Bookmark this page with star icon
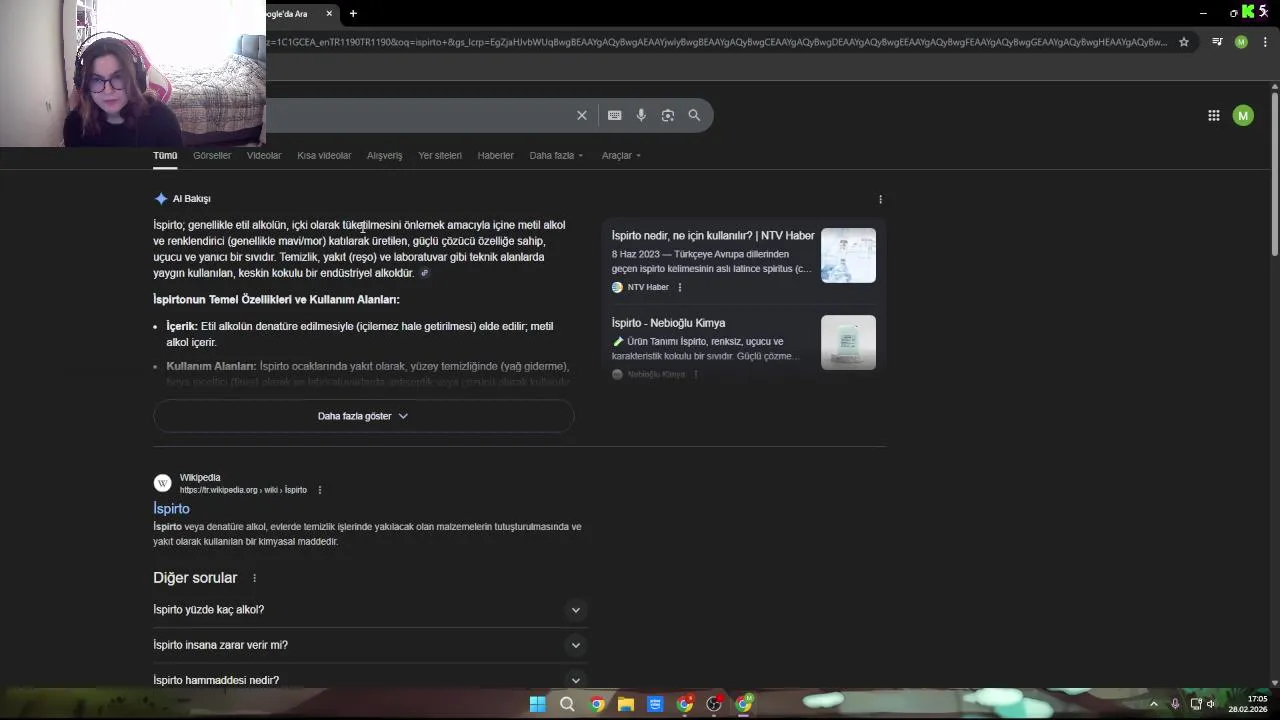1280x720 pixels. (x=1184, y=42)
